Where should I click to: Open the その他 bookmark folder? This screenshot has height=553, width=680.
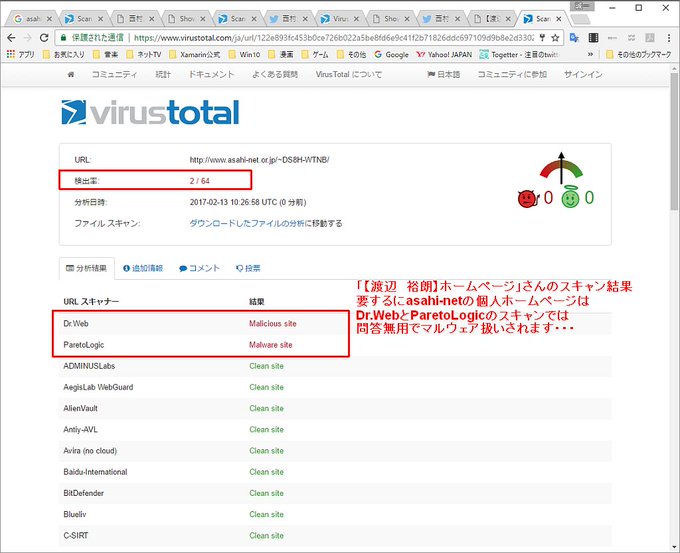click(x=351, y=55)
